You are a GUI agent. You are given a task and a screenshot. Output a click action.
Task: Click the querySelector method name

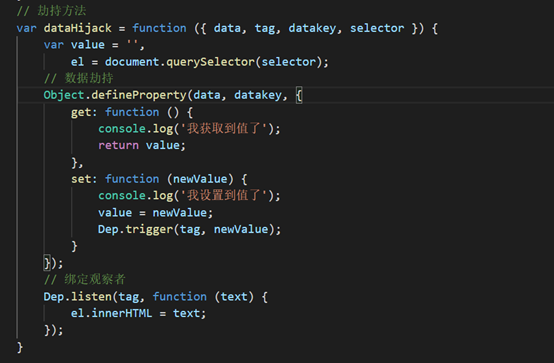point(211,62)
